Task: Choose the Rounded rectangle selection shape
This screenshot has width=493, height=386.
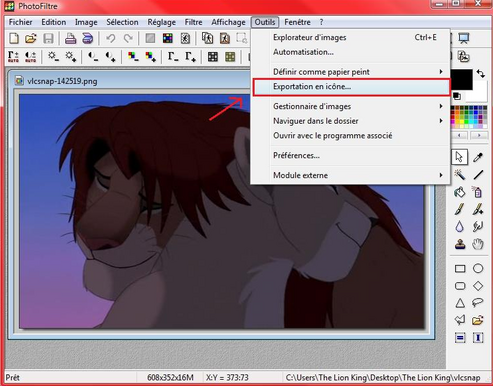Action: (460, 286)
